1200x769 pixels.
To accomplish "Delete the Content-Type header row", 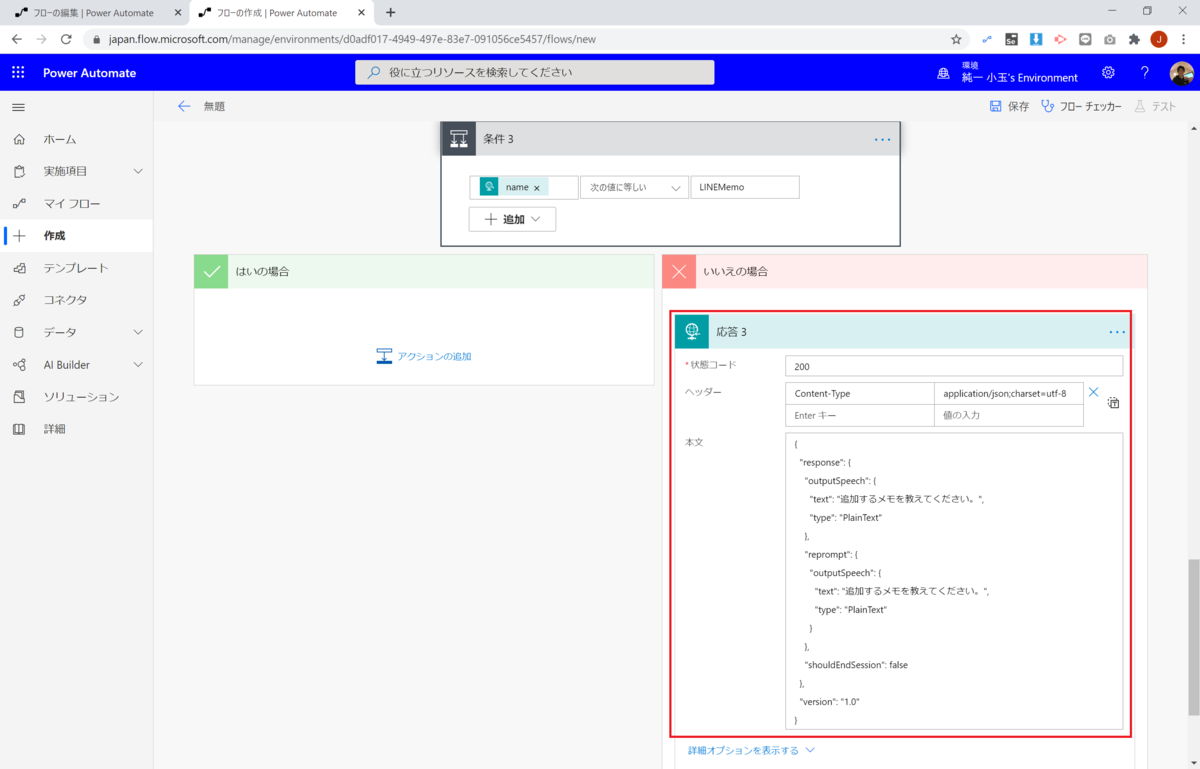I will point(1093,392).
